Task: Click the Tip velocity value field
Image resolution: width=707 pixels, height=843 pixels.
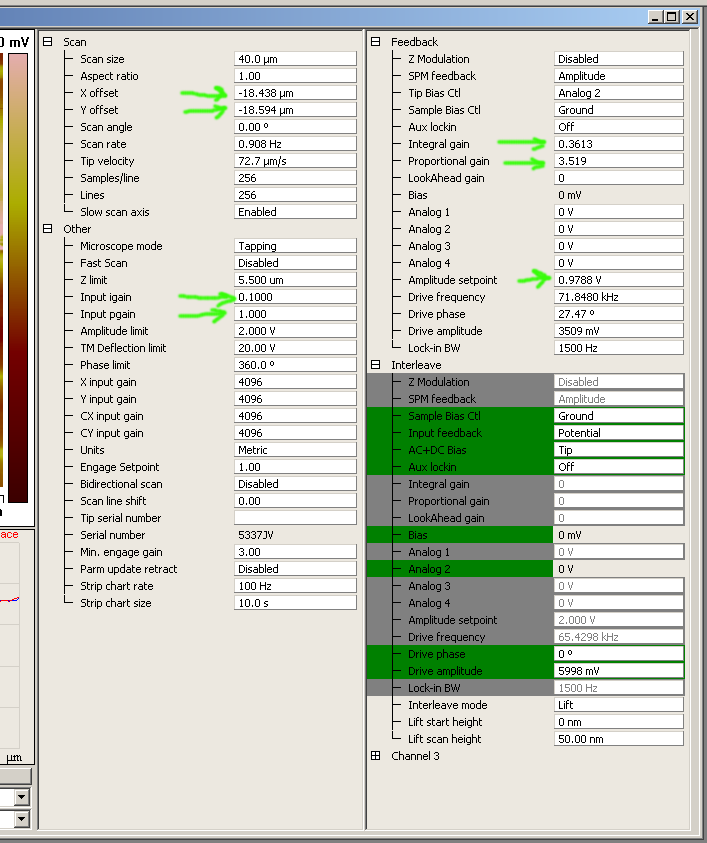Action: tap(295, 161)
